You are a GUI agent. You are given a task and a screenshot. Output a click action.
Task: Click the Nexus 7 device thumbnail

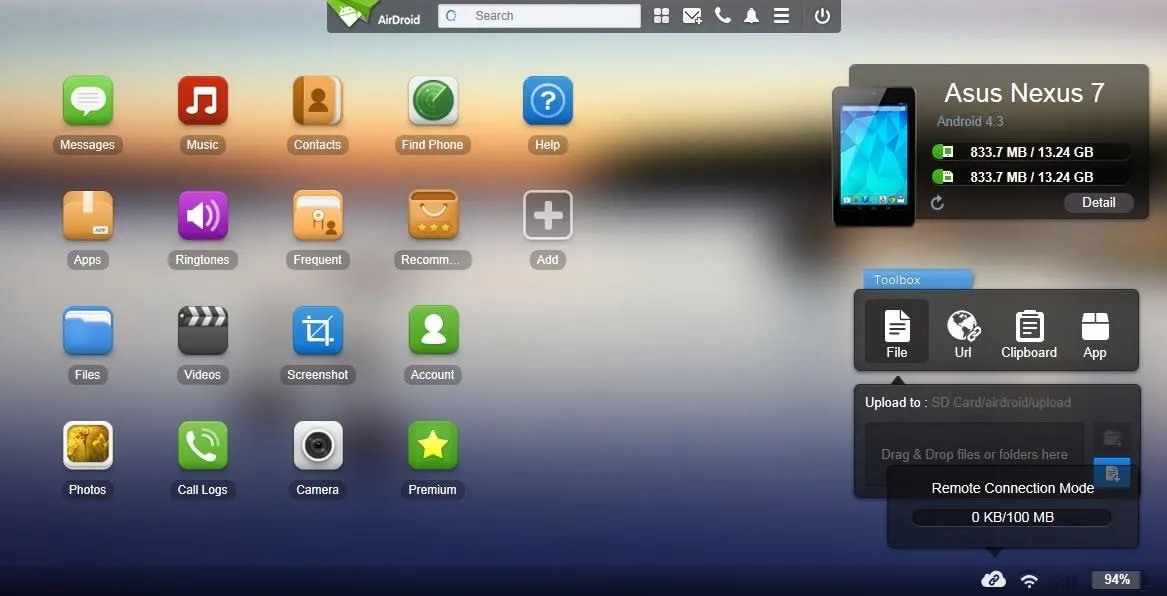click(874, 155)
